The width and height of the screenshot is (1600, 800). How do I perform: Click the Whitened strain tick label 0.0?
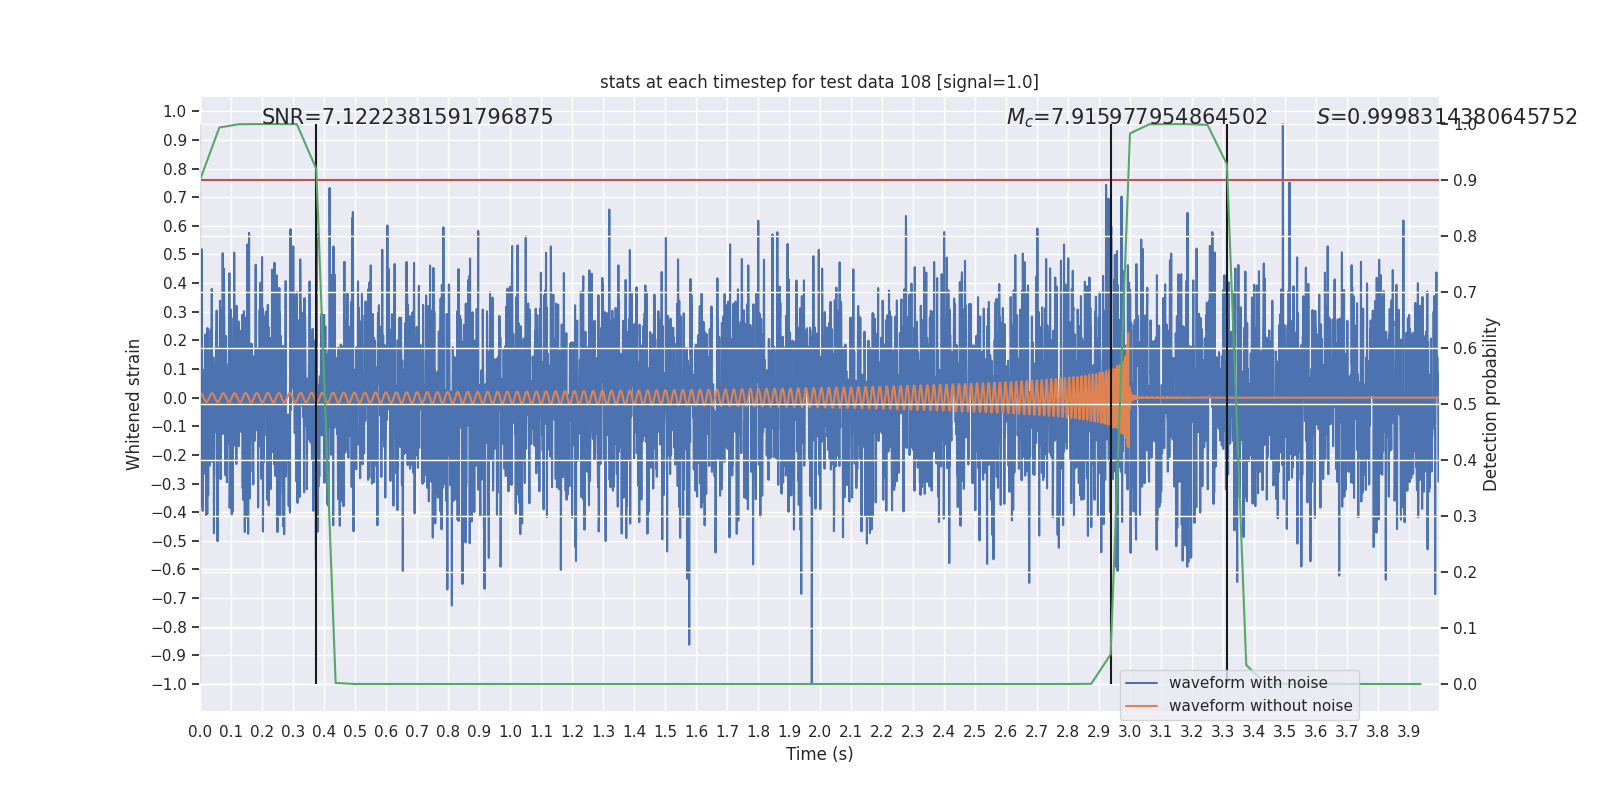tap(175, 398)
